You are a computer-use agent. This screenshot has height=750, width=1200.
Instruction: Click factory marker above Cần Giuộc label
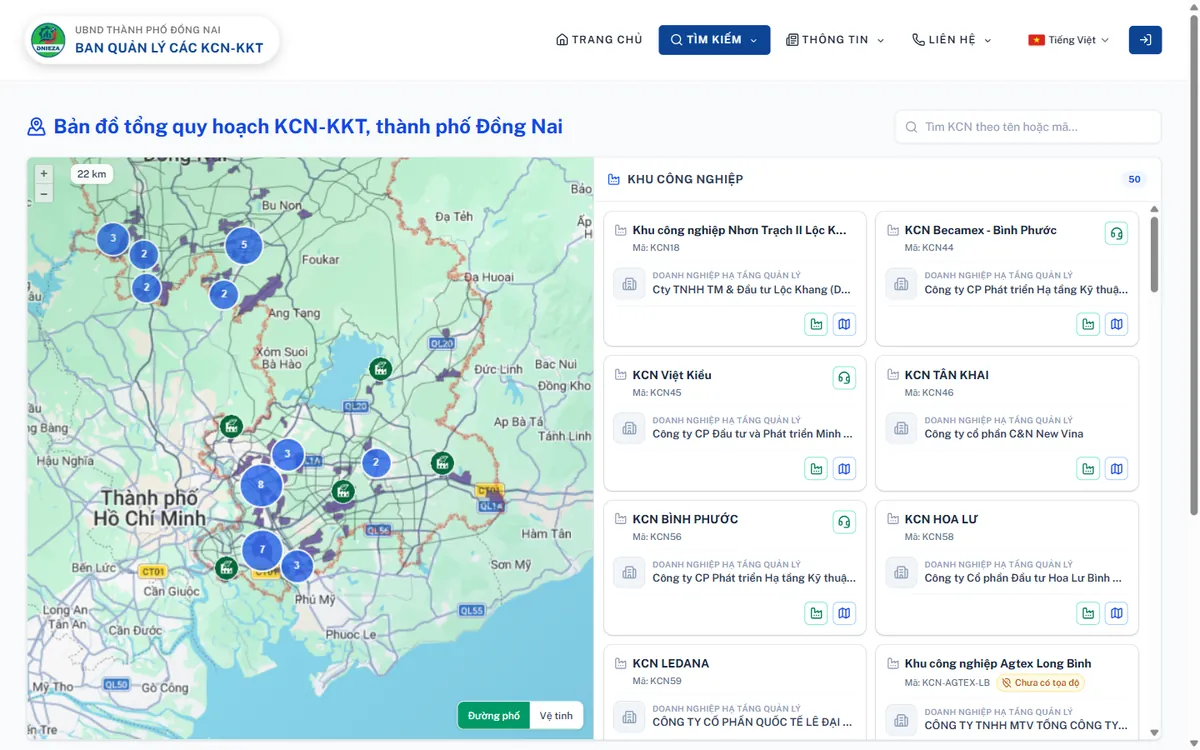tap(227, 568)
